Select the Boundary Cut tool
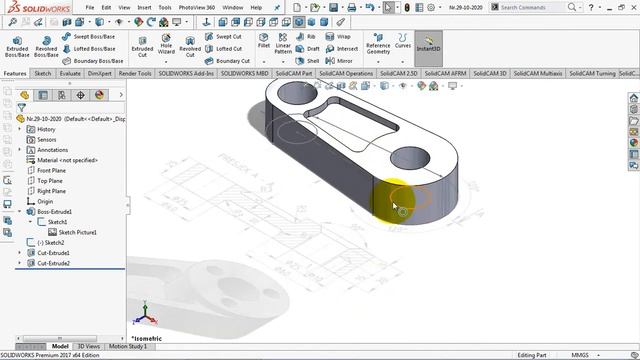This screenshot has width=640, height=360. coord(227,61)
